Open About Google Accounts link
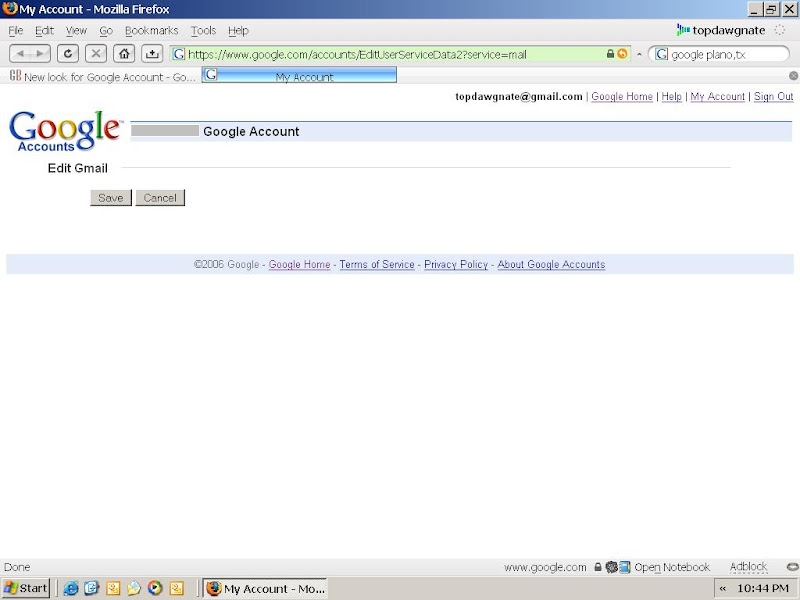 point(551,264)
